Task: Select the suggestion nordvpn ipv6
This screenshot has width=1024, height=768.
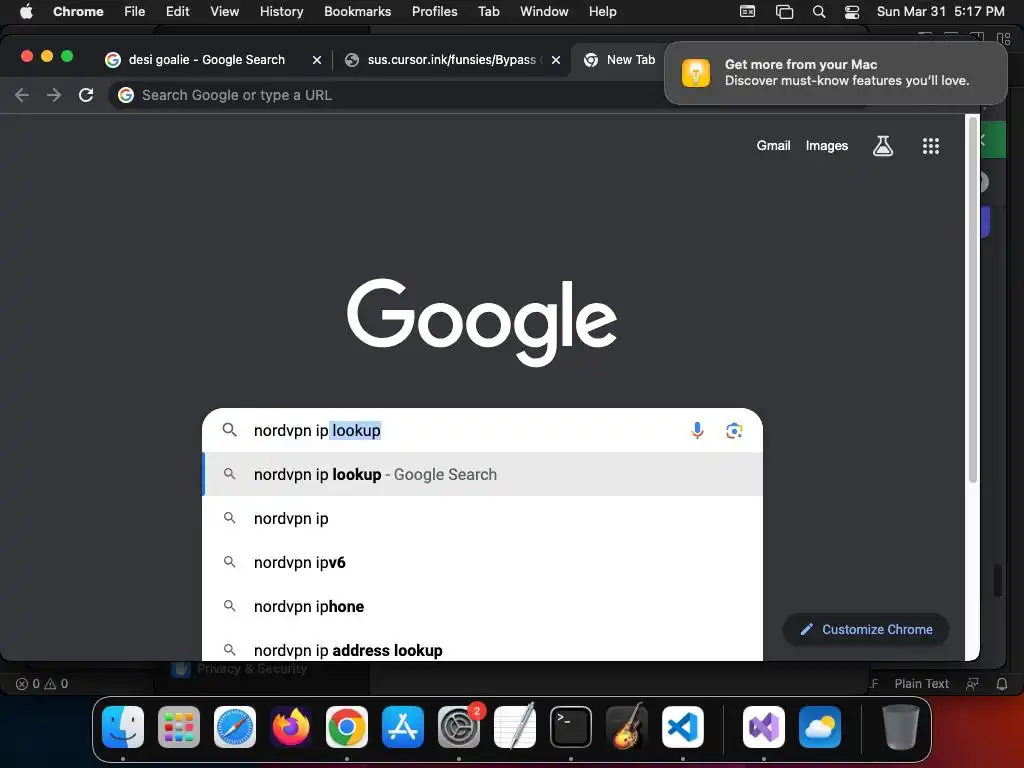Action: [x=482, y=562]
